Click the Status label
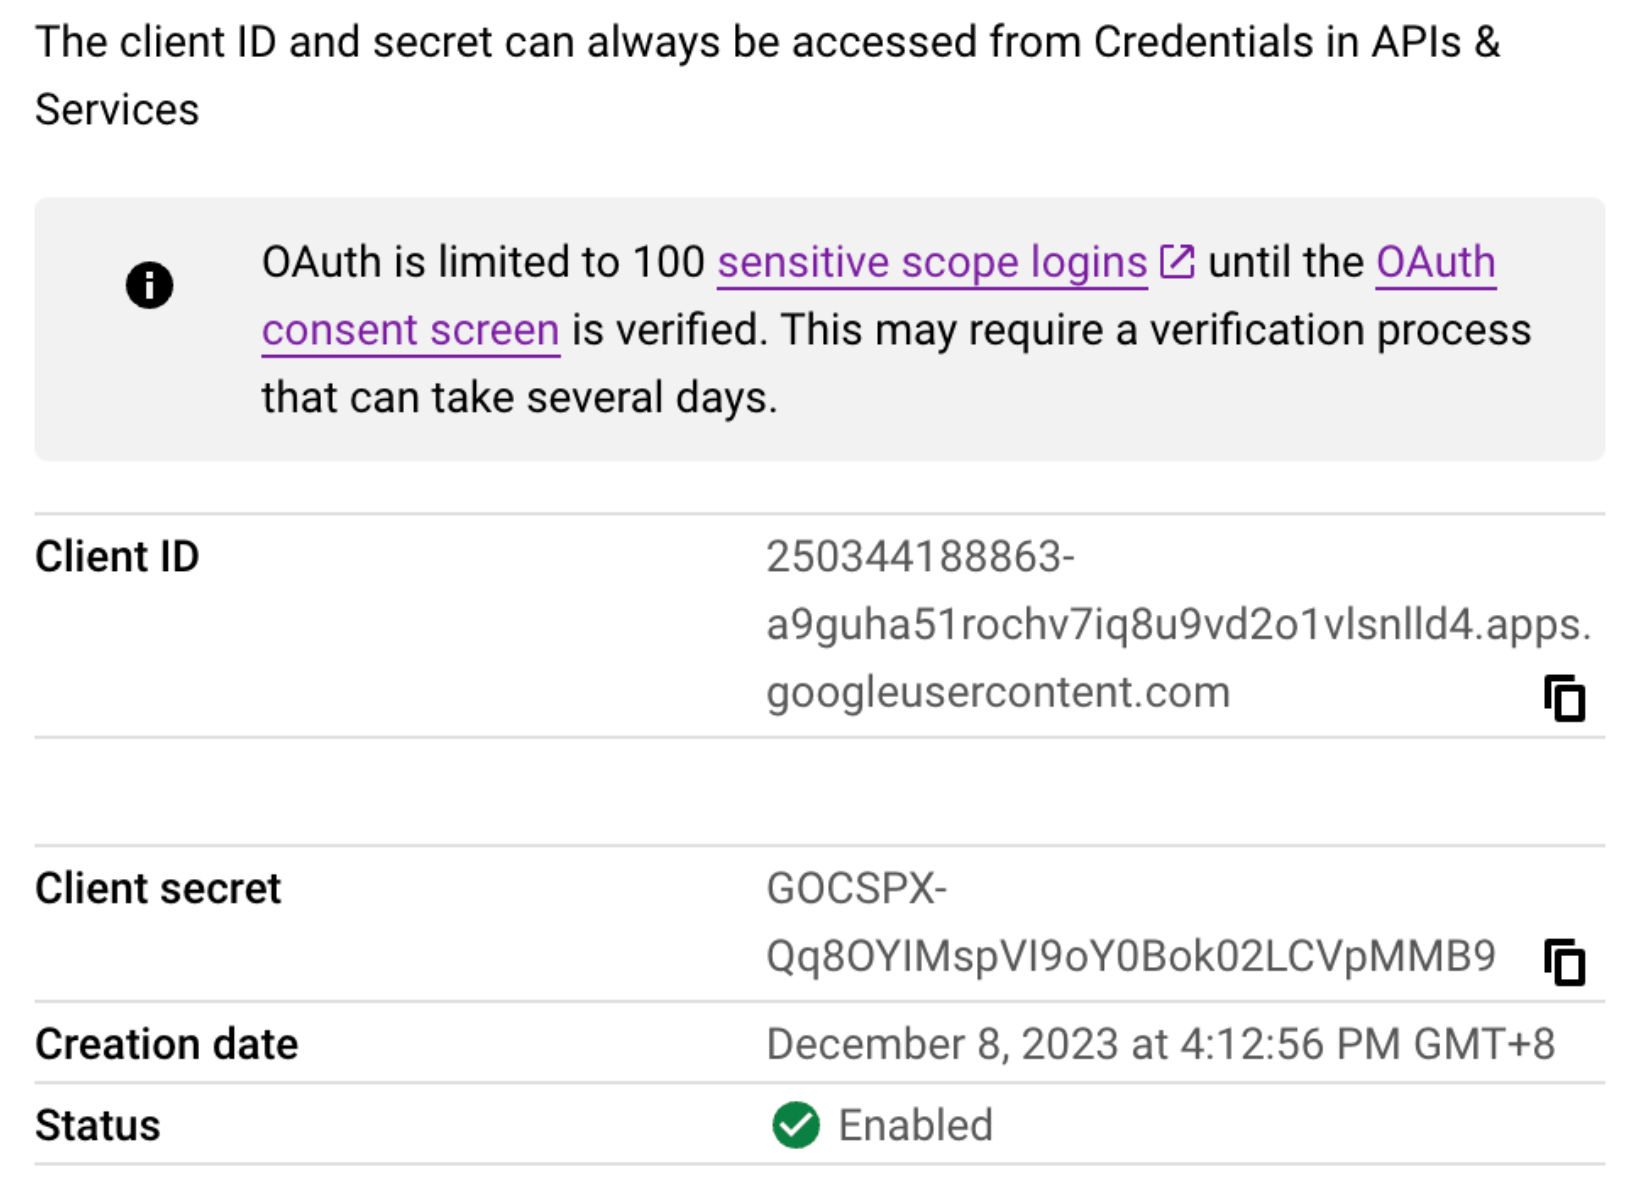Viewport: 1626px width, 1180px height. [x=97, y=1125]
